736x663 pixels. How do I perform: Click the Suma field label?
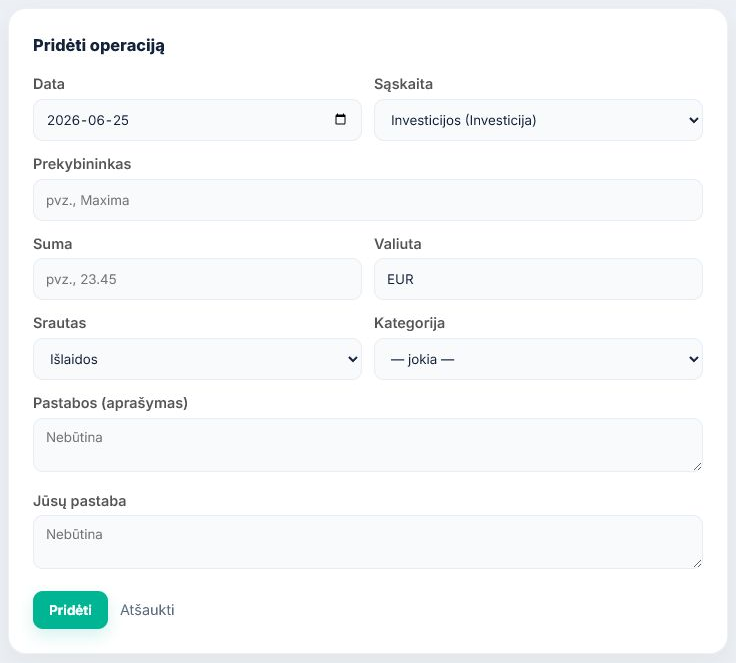53,244
